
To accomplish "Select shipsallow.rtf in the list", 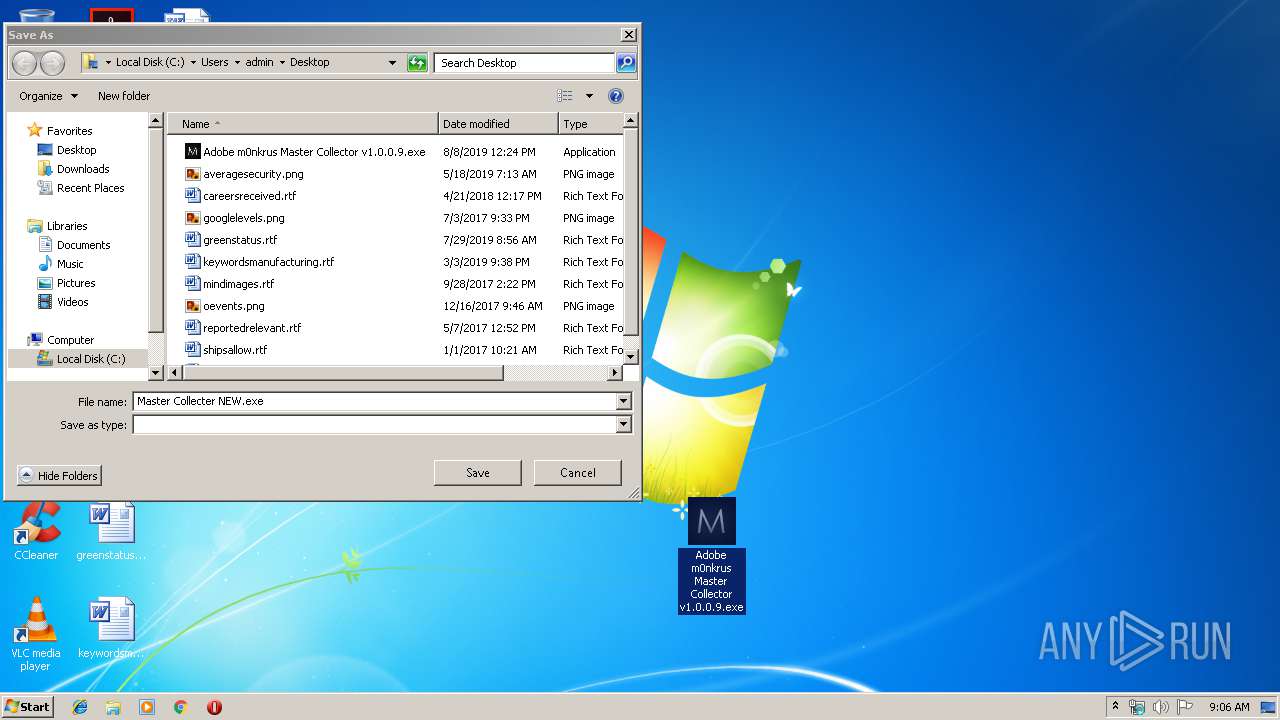I will (235, 350).
